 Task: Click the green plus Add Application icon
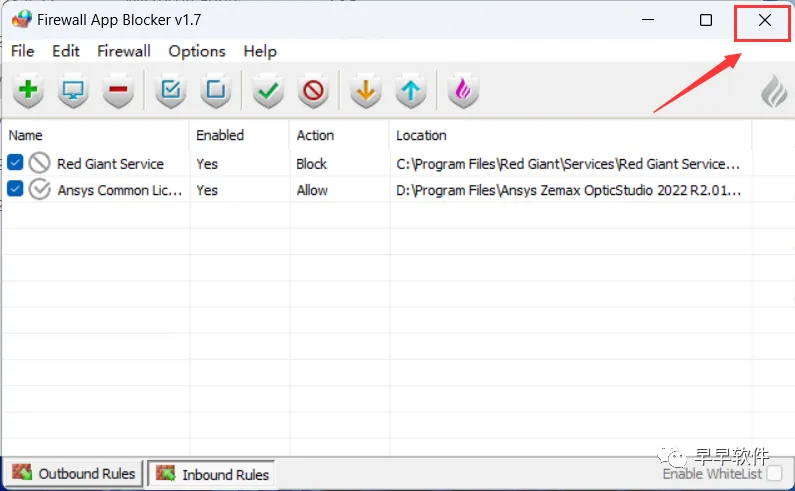28,91
